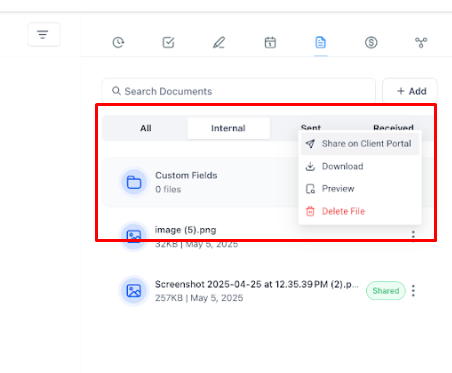Open the Screenshot 2025-04-25 file
This screenshot has height=373, width=452.
pos(257,284)
